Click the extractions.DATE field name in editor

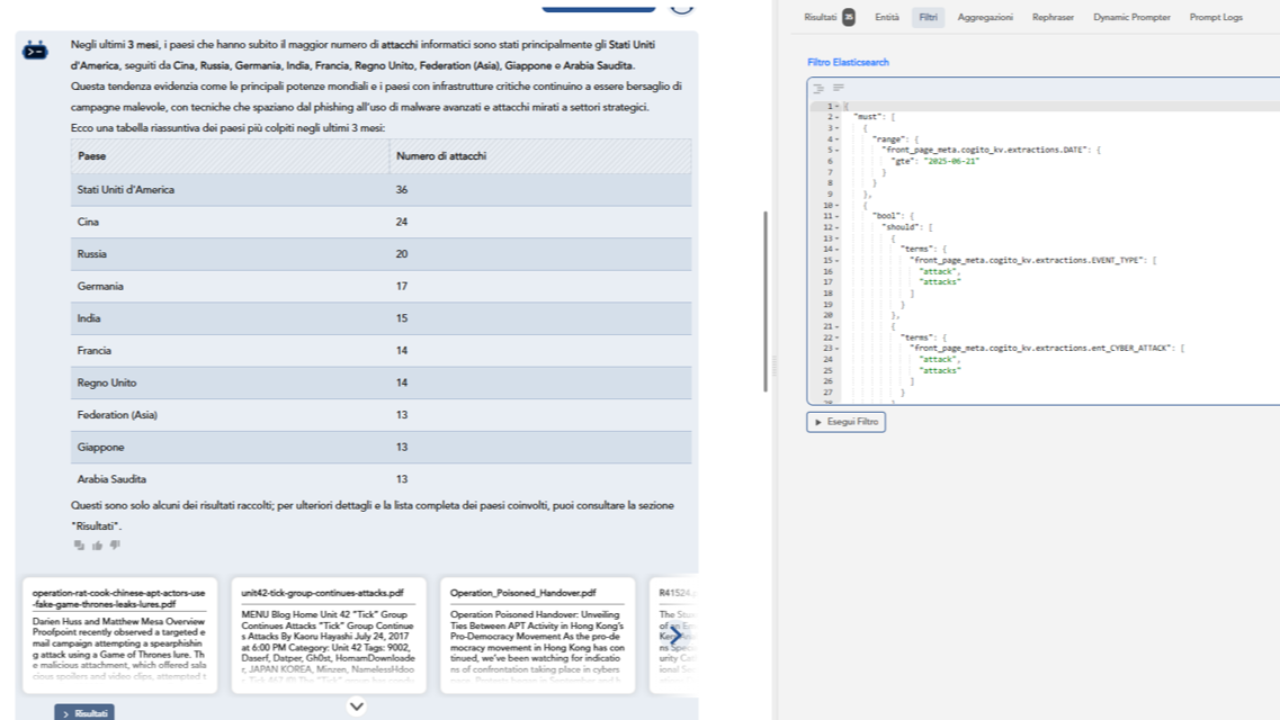[x=985, y=150]
